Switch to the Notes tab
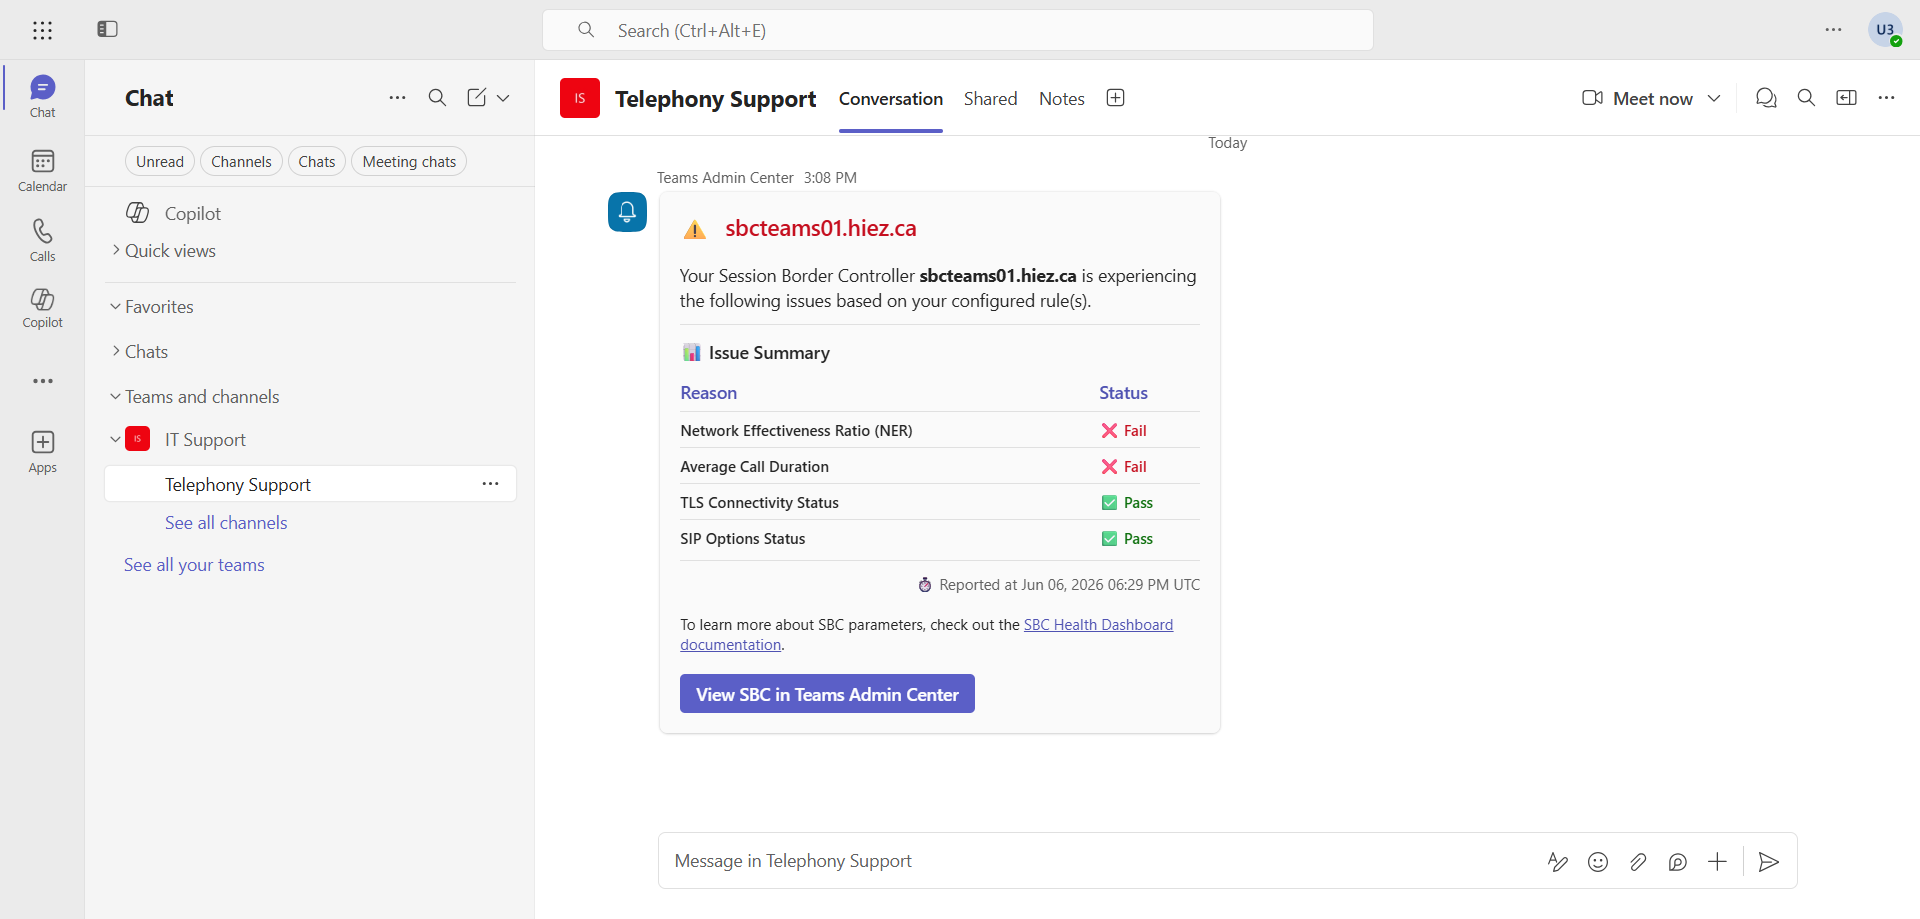 coord(1061,99)
